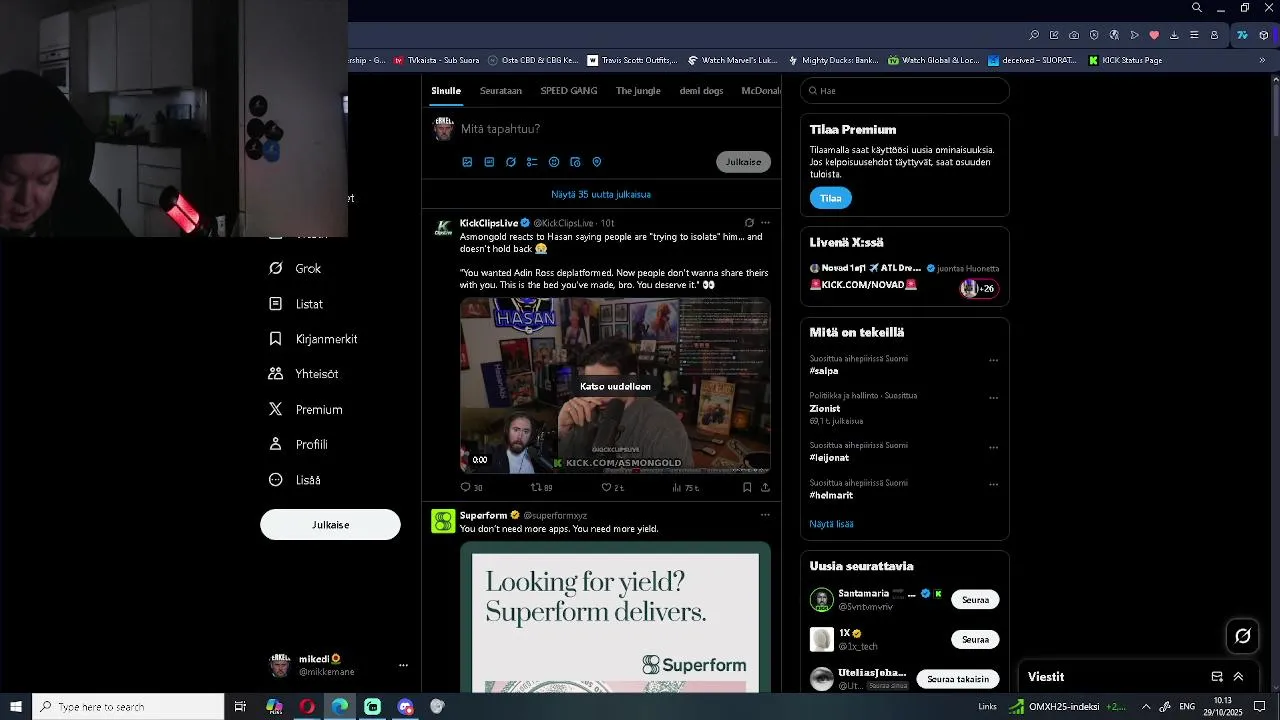Share the KickClipsLive post

click(765, 487)
